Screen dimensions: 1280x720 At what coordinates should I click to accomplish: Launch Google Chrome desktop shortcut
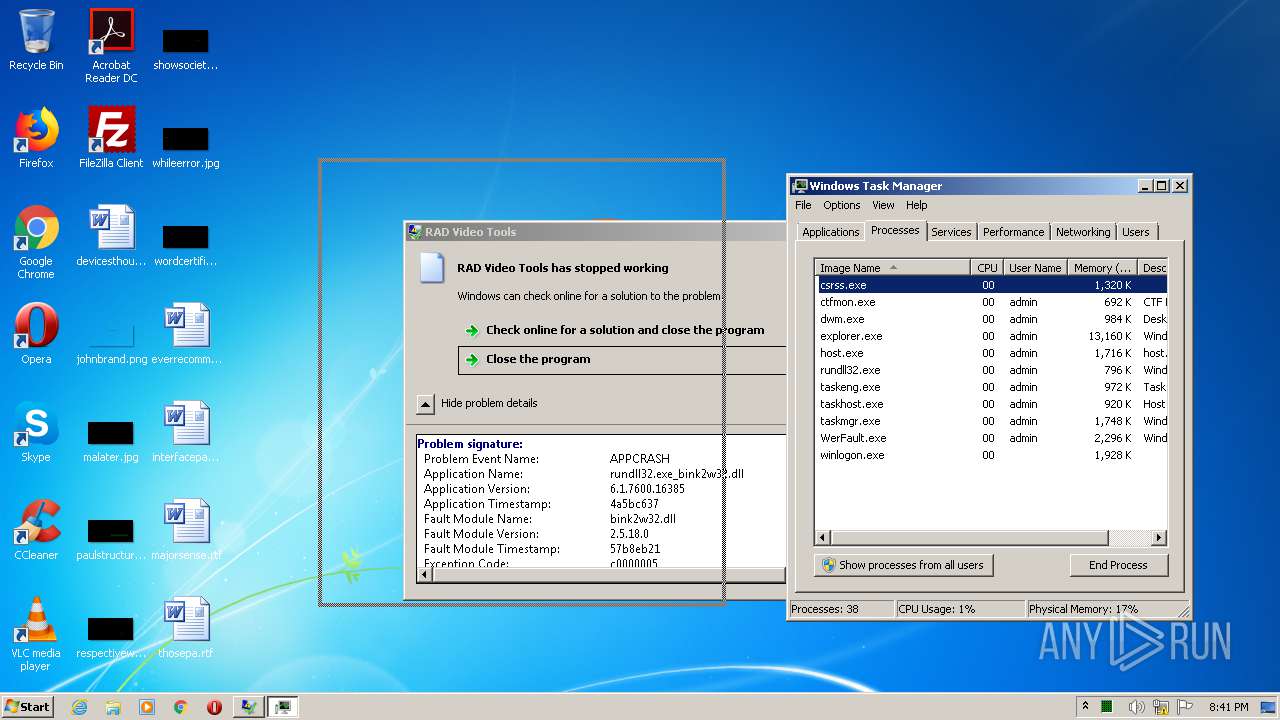point(36,242)
